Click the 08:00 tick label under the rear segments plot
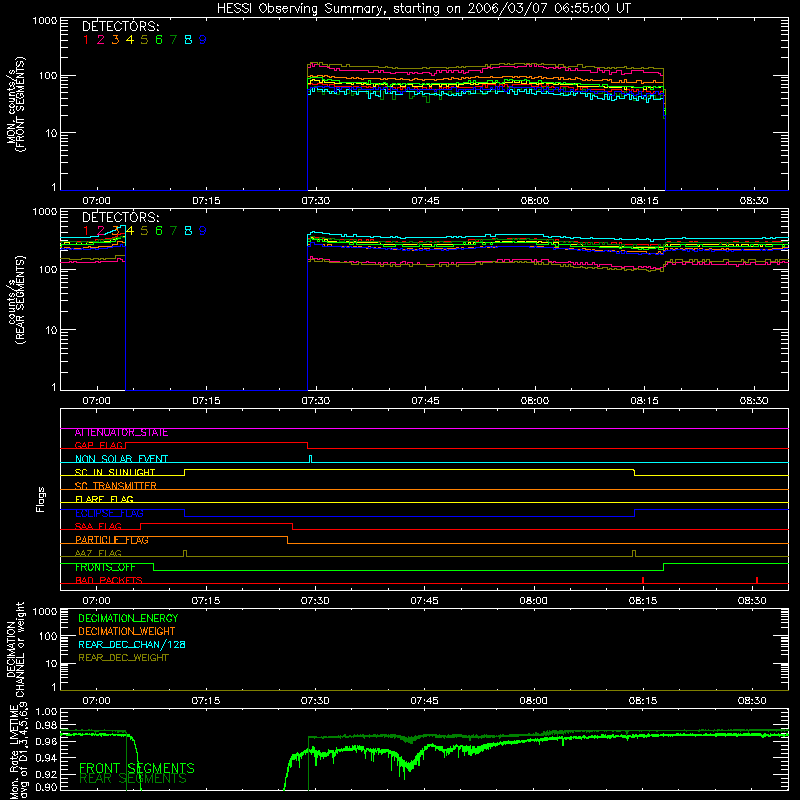 [x=535, y=401]
